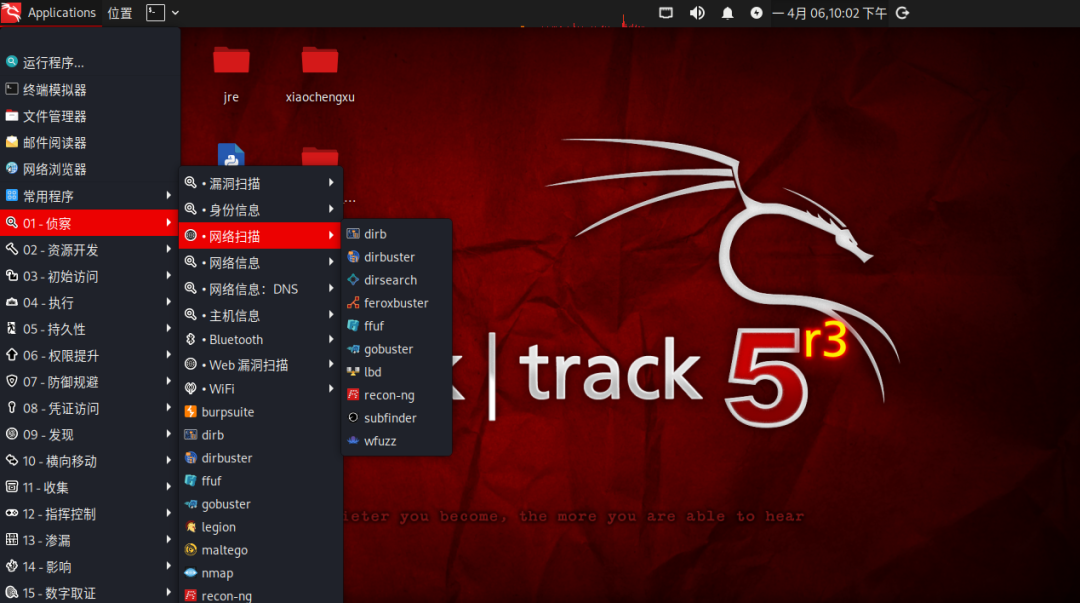Launch gobuster in middle menu list
Image resolution: width=1080 pixels, height=603 pixels.
pos(260,504)
